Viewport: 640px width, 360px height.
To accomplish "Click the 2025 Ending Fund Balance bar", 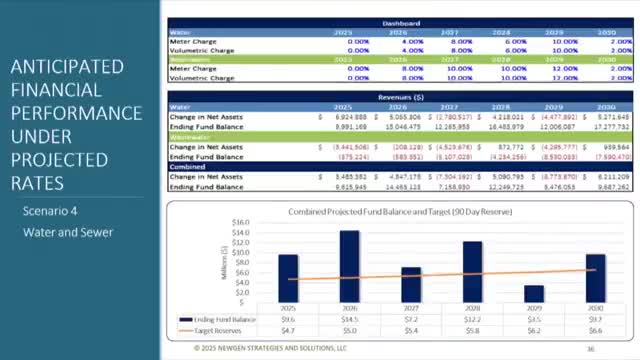I will (288, 279).
